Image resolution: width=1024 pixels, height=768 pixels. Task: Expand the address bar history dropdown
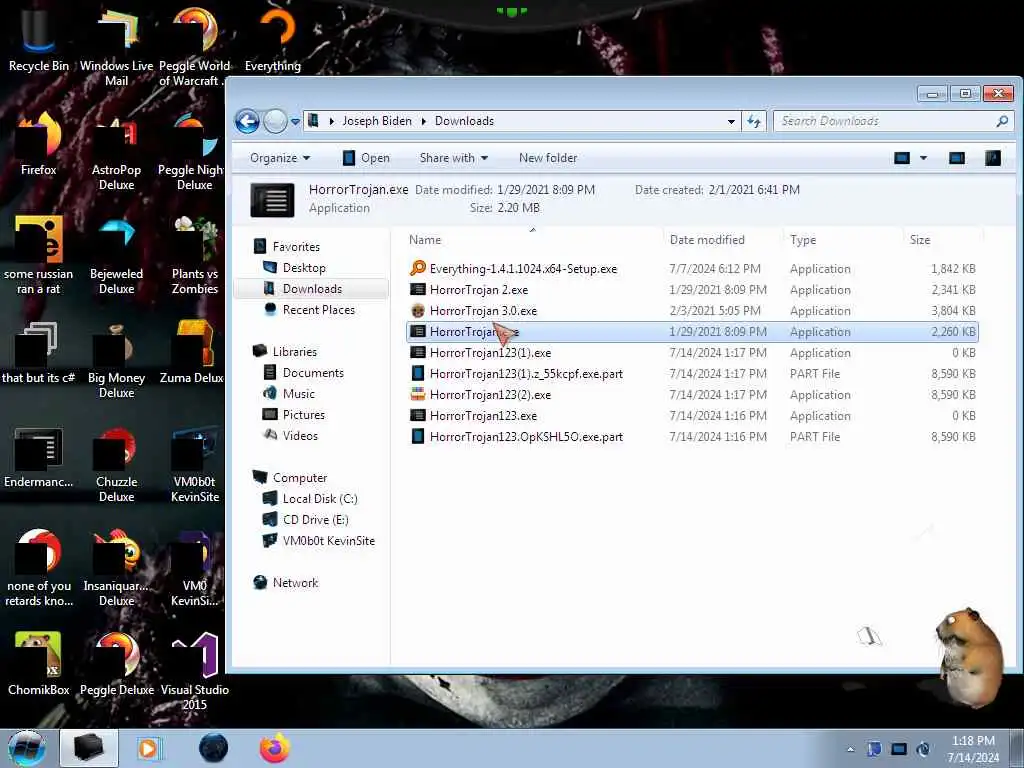731,121
